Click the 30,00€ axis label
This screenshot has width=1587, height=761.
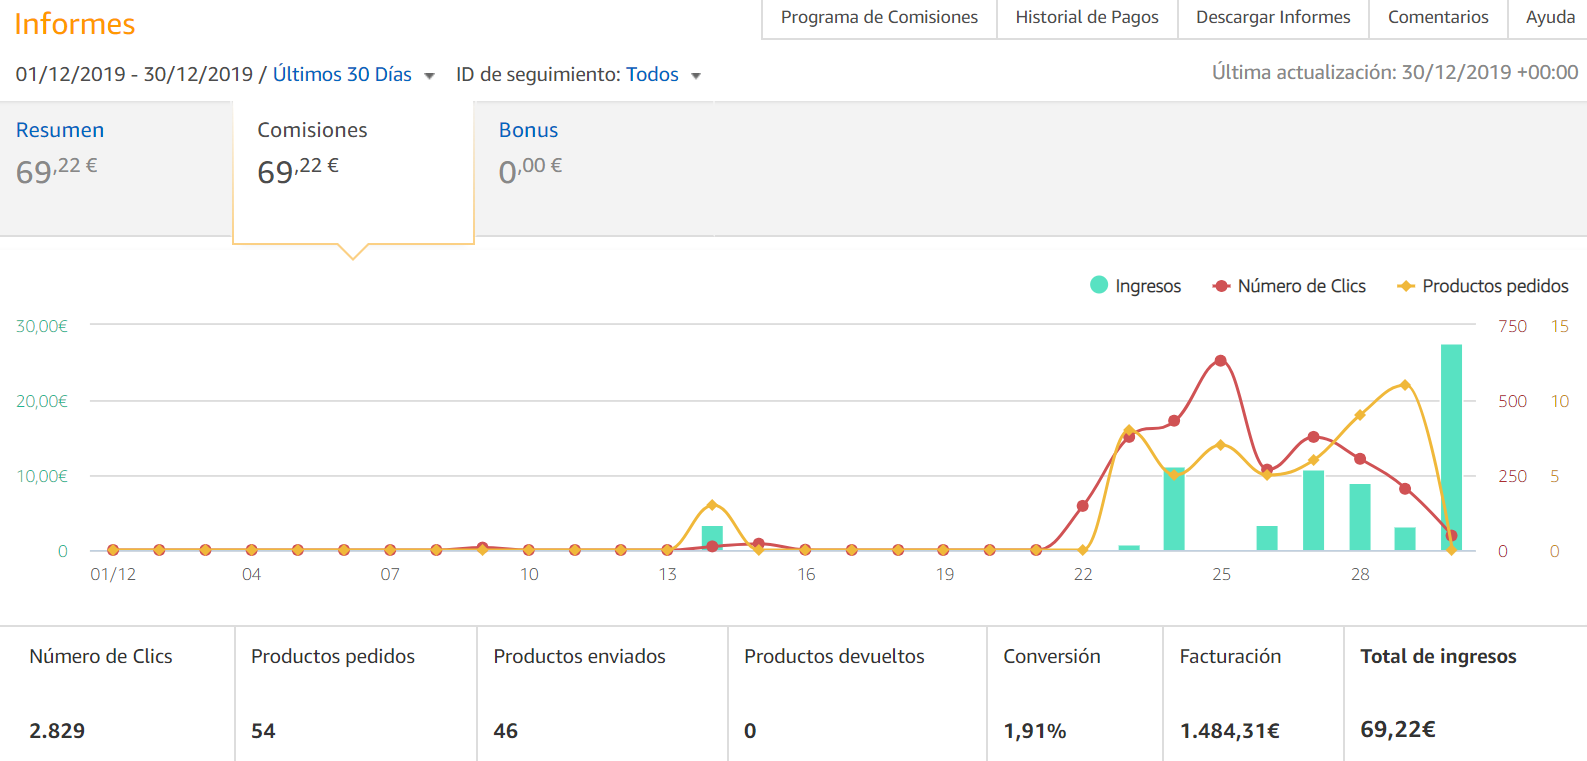pyautogui.click(x=42, y=326)
